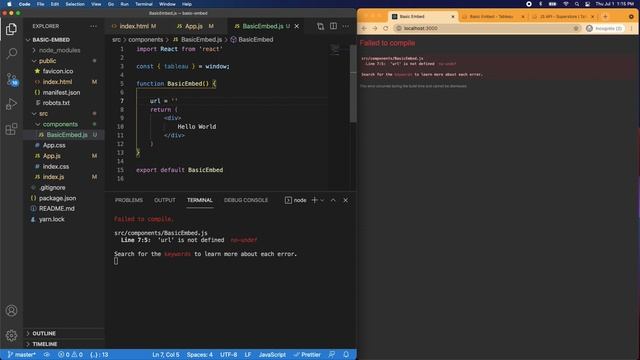Open package.json in the explorer
The image size is (640, 360).
click(x=57, y=198)
